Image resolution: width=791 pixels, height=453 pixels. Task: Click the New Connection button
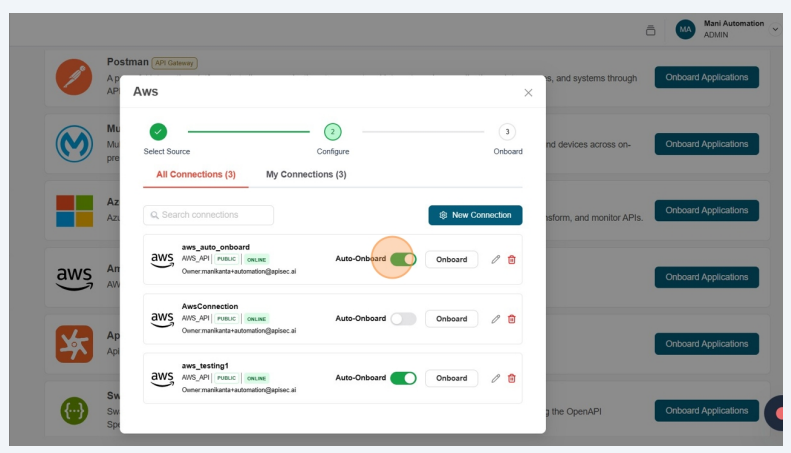click(x=475, y=215)
